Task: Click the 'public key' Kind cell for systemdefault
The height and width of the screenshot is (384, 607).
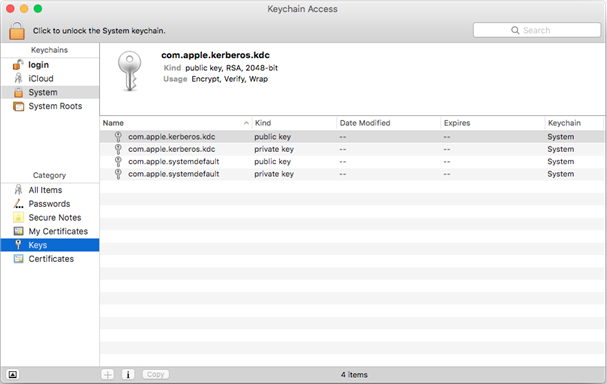Action: (273, 161)
